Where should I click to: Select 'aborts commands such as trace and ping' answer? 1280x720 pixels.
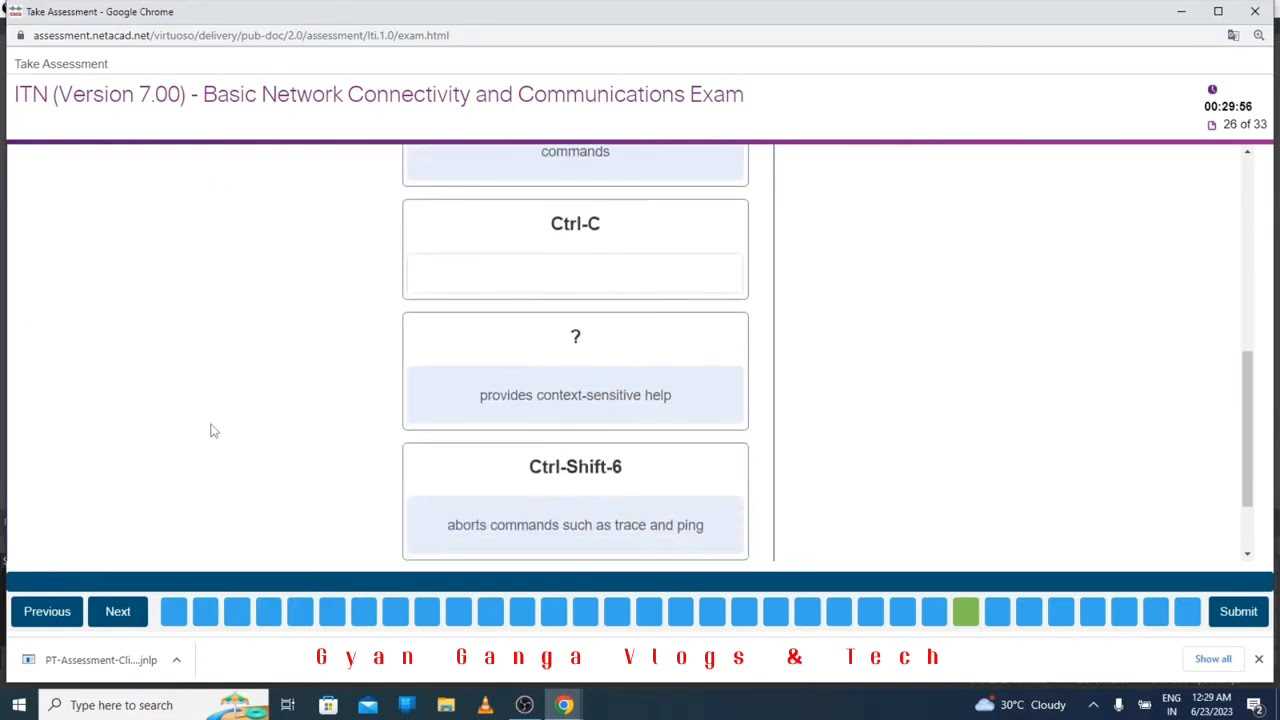point(575,525)
